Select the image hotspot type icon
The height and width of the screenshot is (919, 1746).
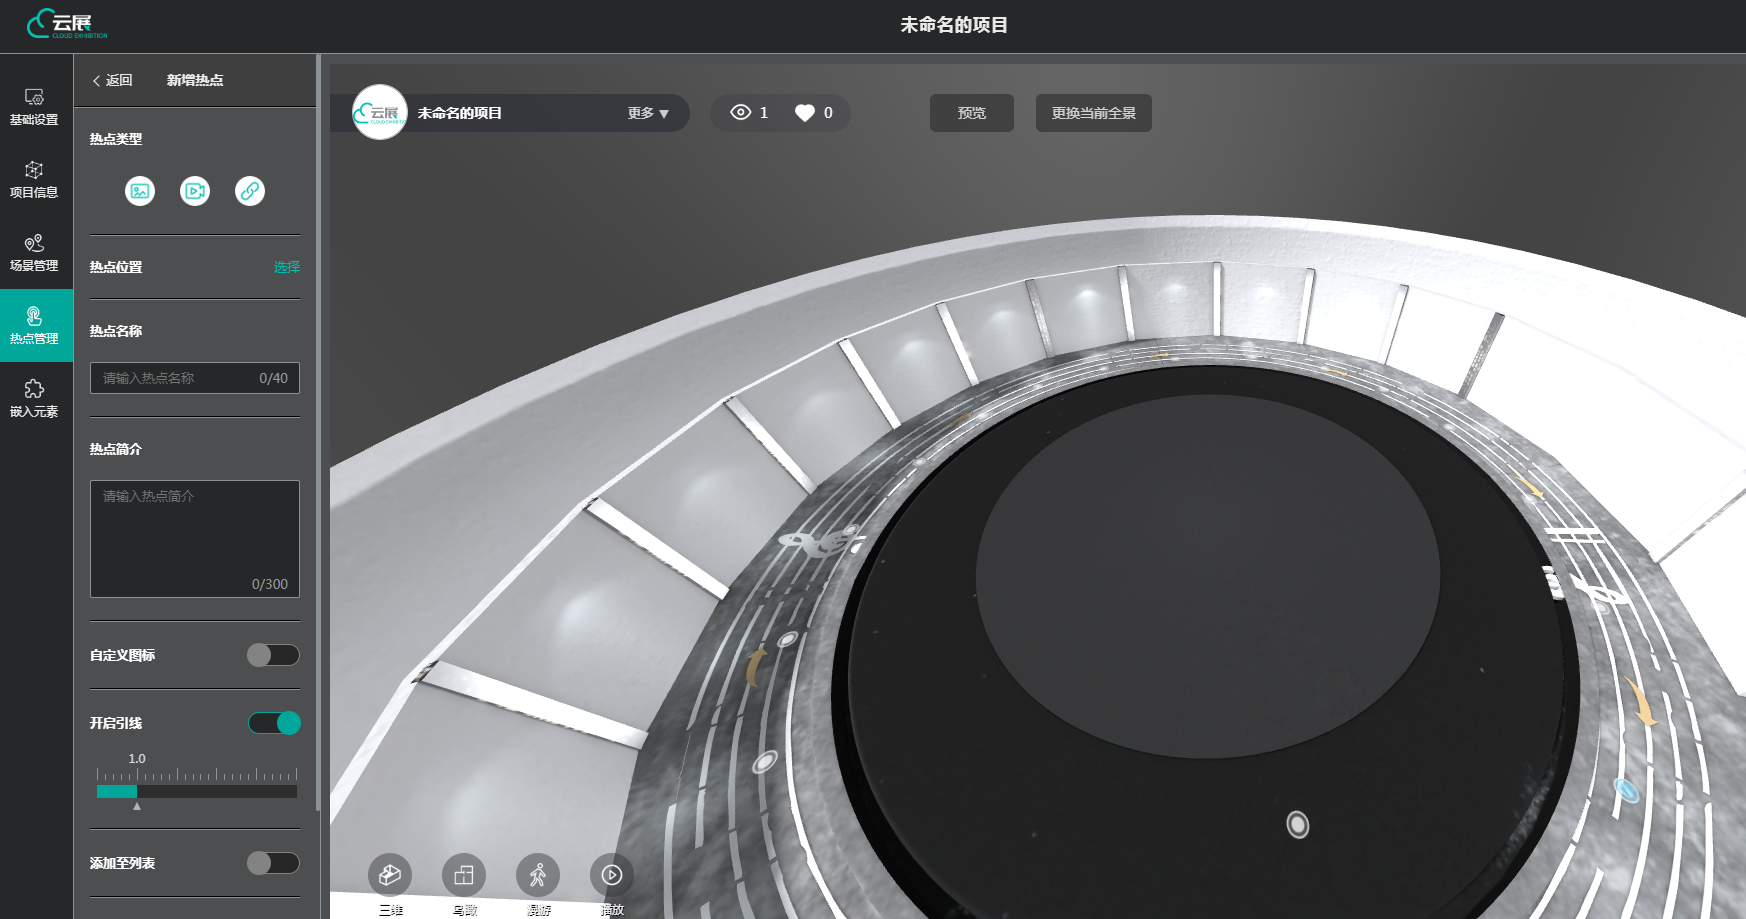140,191
